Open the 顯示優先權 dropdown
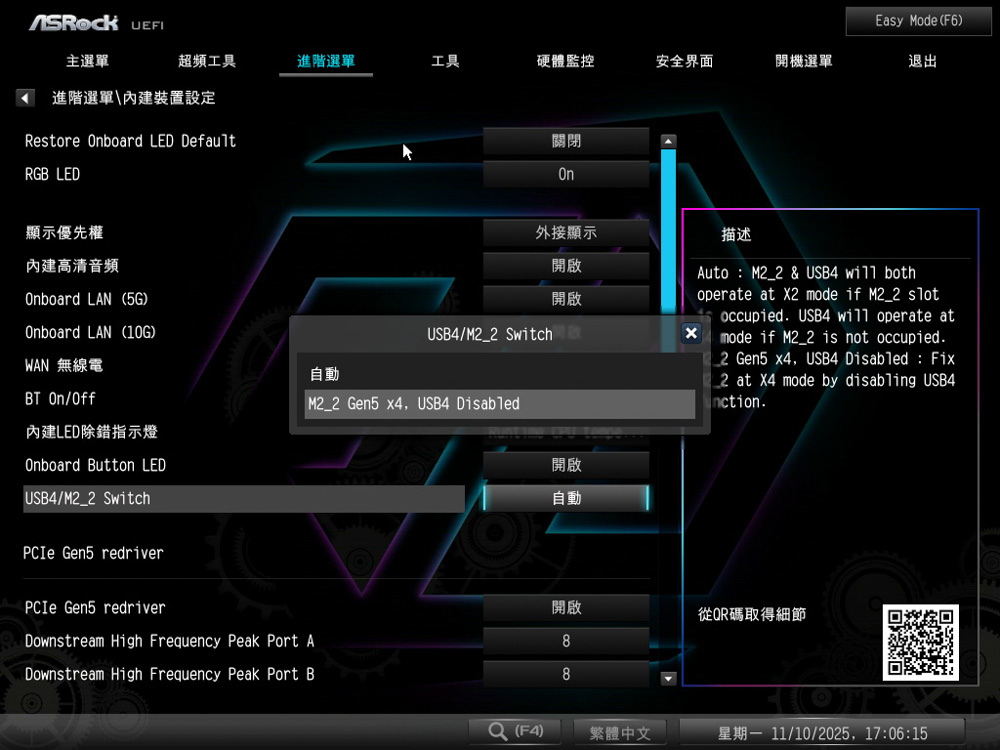1000x750 pixels. pos(566,232)
